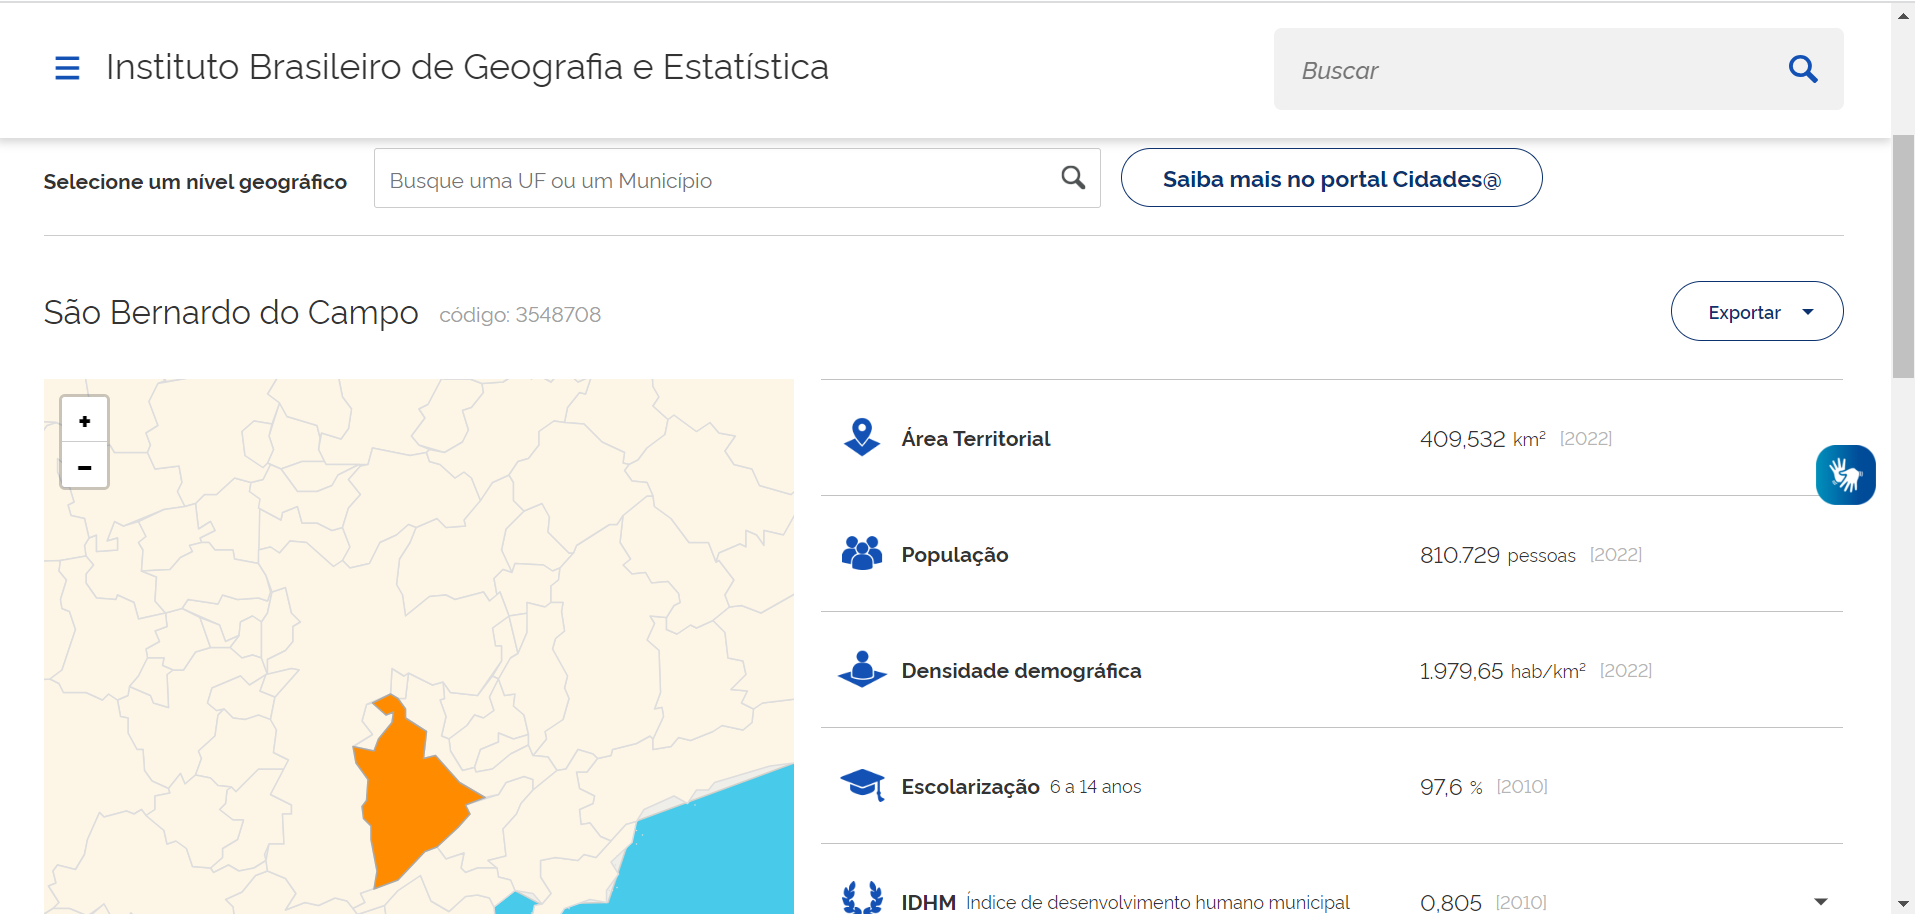Image resolution: width=1915 pixels, height=914 pixels.
Task: Click the value 1.979,65 hab/km²
Action: (x=1502, y=671)
